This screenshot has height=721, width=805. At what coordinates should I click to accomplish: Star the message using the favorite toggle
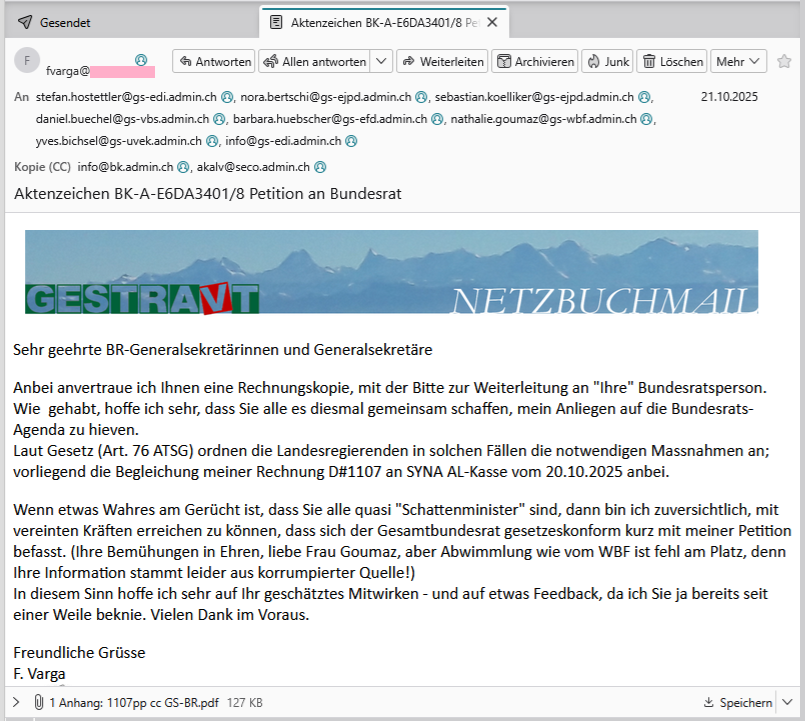(x=785, y=61)
